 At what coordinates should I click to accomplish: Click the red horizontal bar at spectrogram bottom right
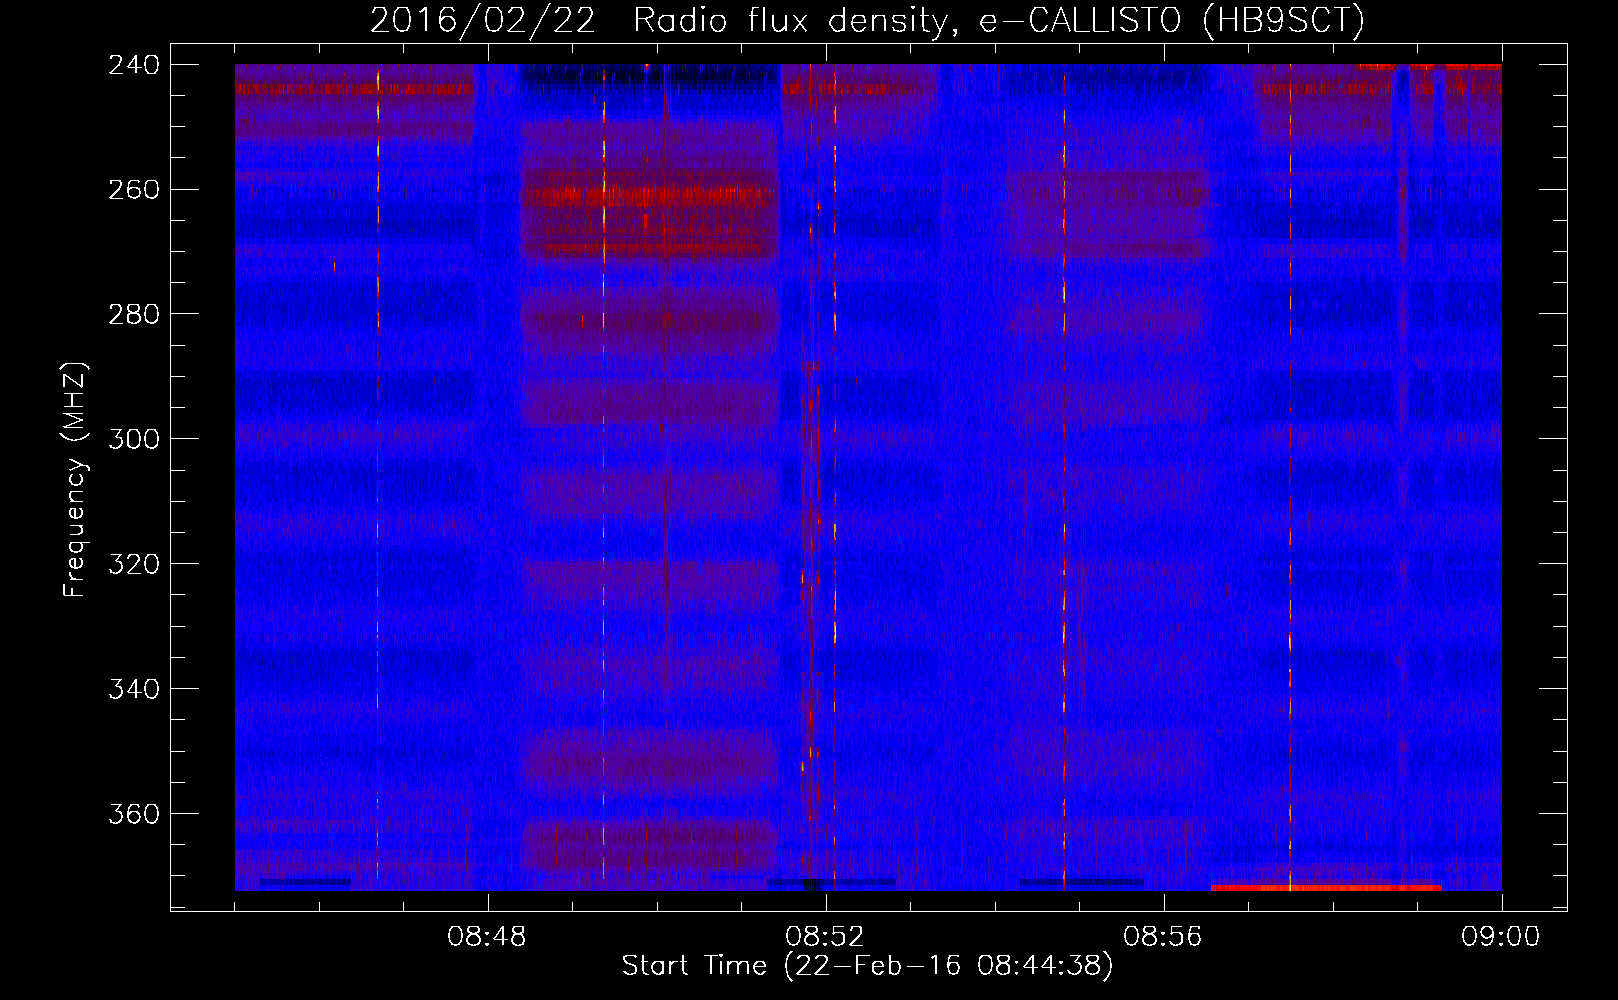click(1326, 887)
